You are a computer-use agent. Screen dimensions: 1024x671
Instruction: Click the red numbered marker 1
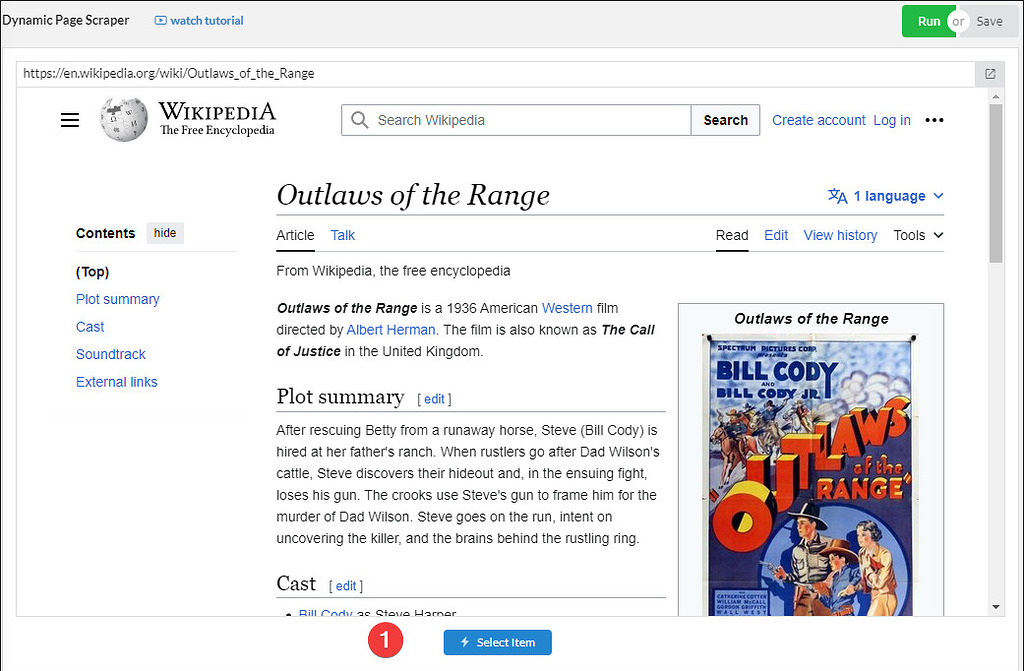(x=386, y=640)
